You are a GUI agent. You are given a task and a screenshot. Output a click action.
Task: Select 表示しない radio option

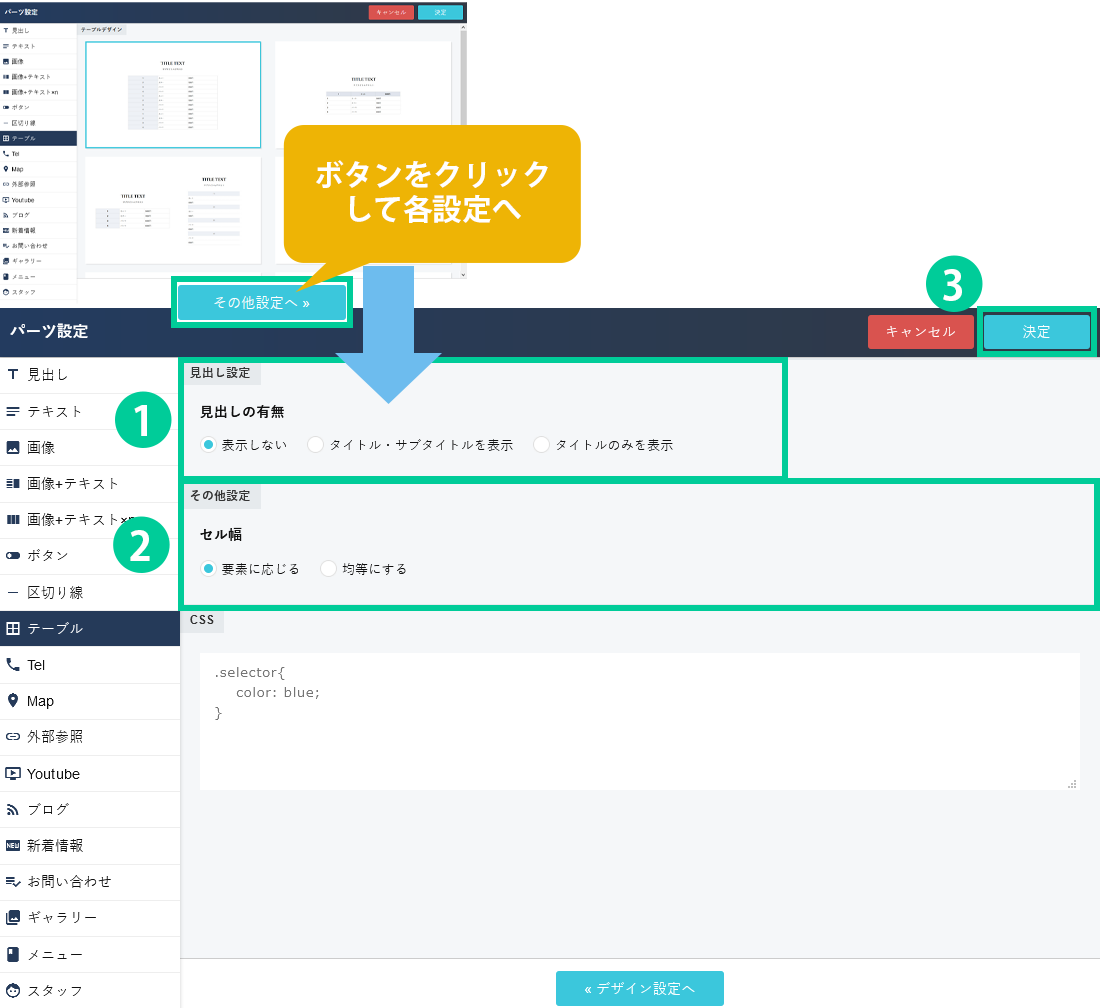pyautogui.click(x=208, y=445)
